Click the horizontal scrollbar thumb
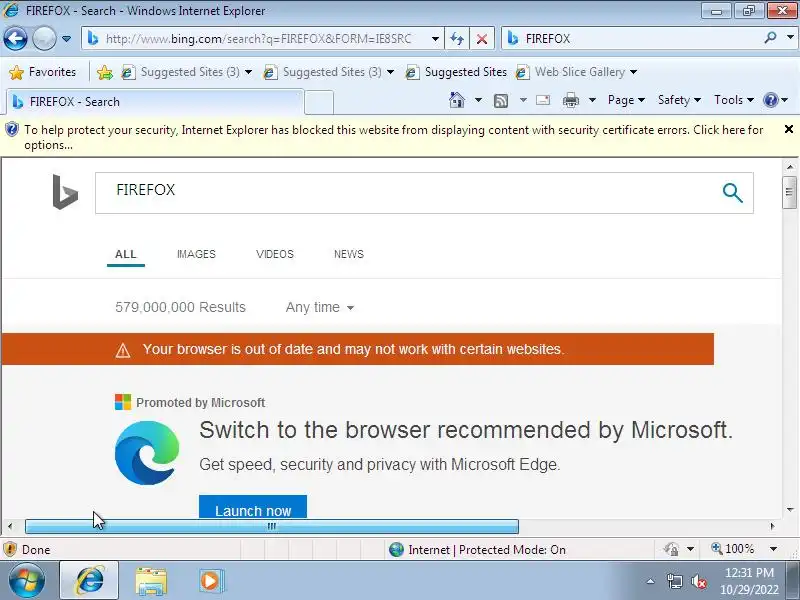The image size is (800, 600). [x=272, y=526]
